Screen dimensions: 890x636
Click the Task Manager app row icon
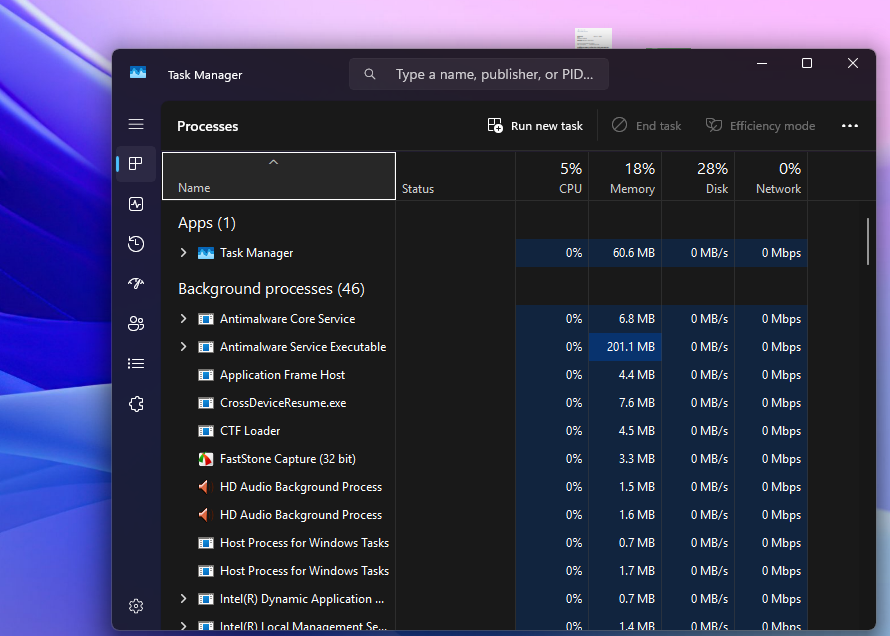[x=205, y=253]
